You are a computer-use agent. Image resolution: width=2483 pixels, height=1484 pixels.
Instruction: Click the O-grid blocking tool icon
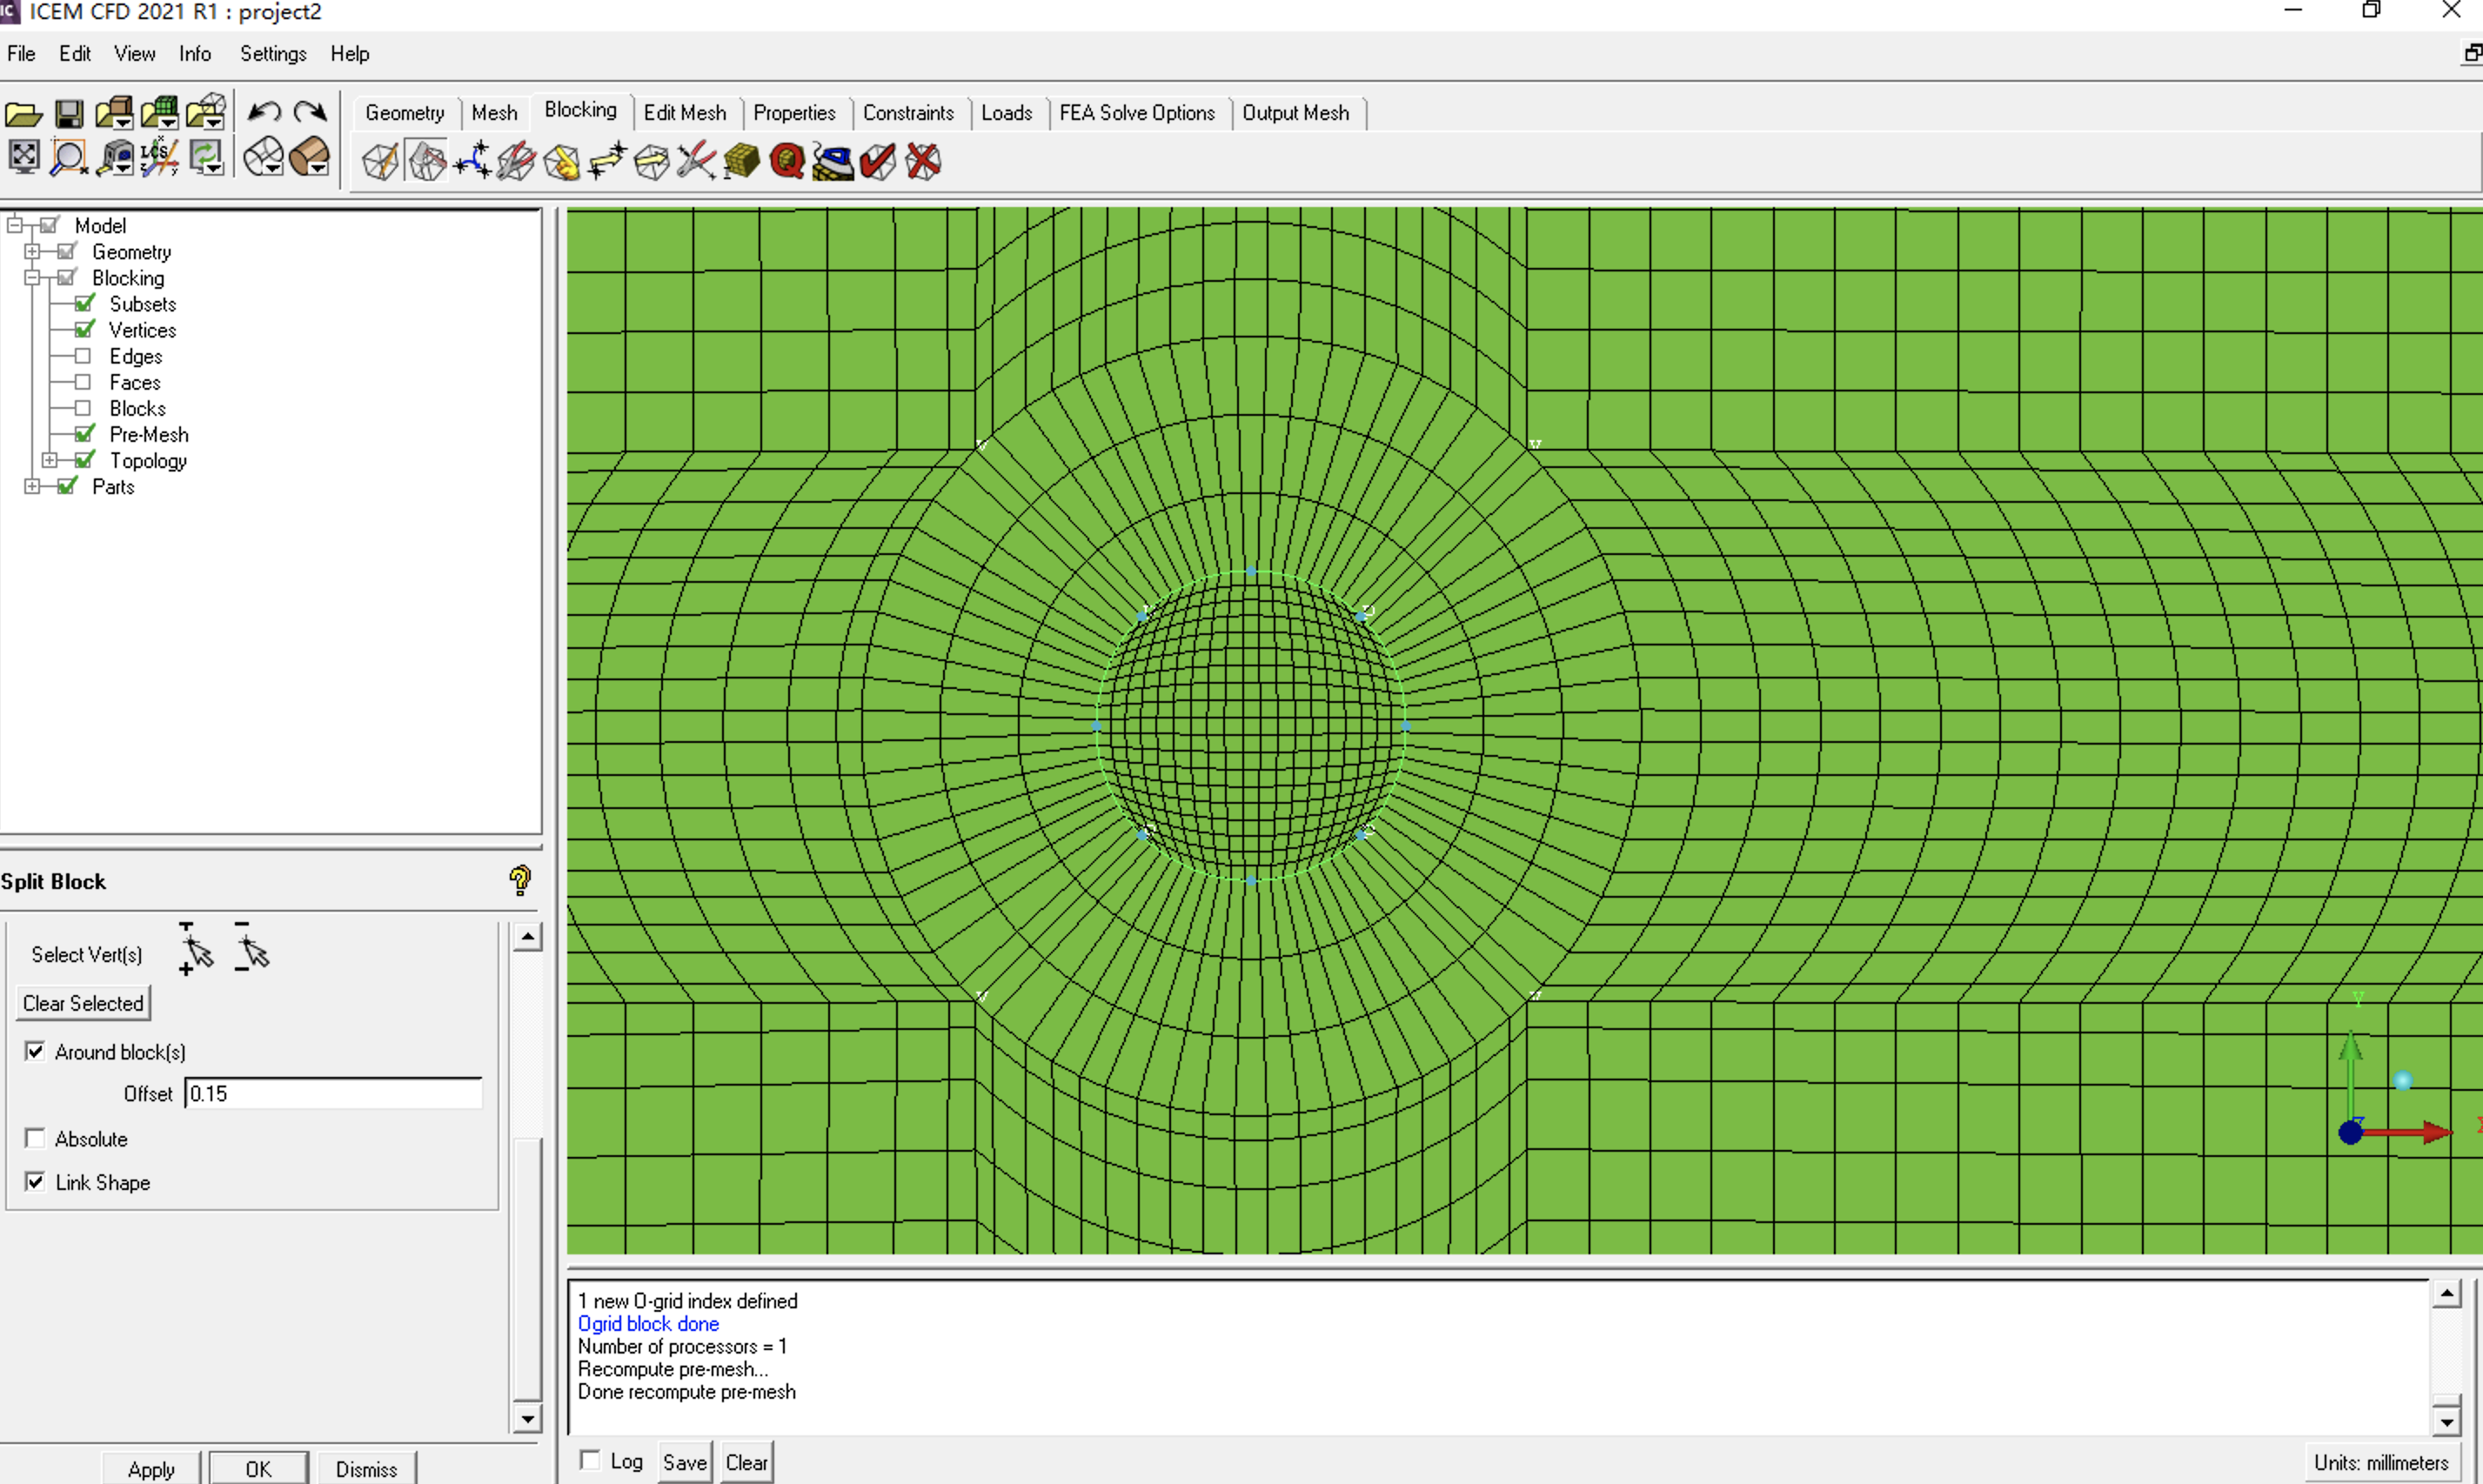coord(429,161)
